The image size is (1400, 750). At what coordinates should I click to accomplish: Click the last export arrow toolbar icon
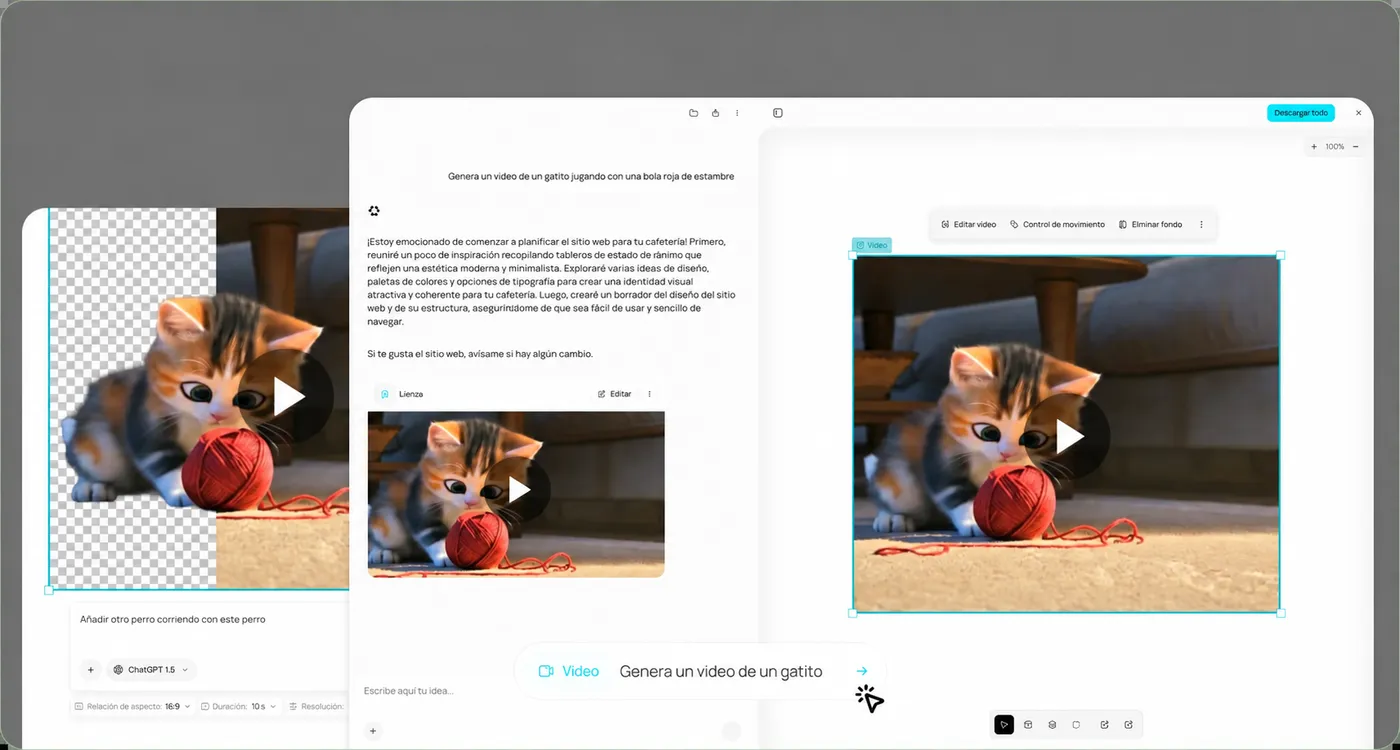pos(1128,725)
